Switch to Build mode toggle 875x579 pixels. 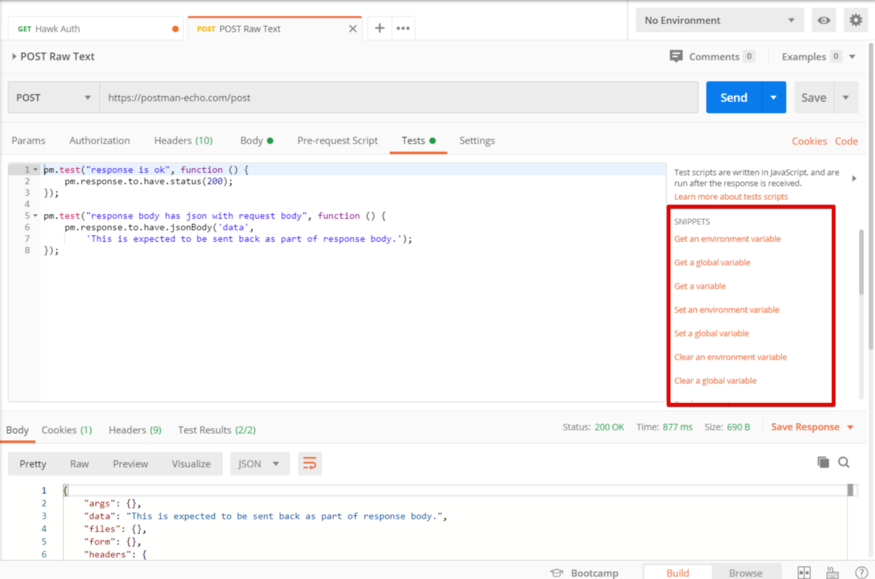click(x=677, y=573)
